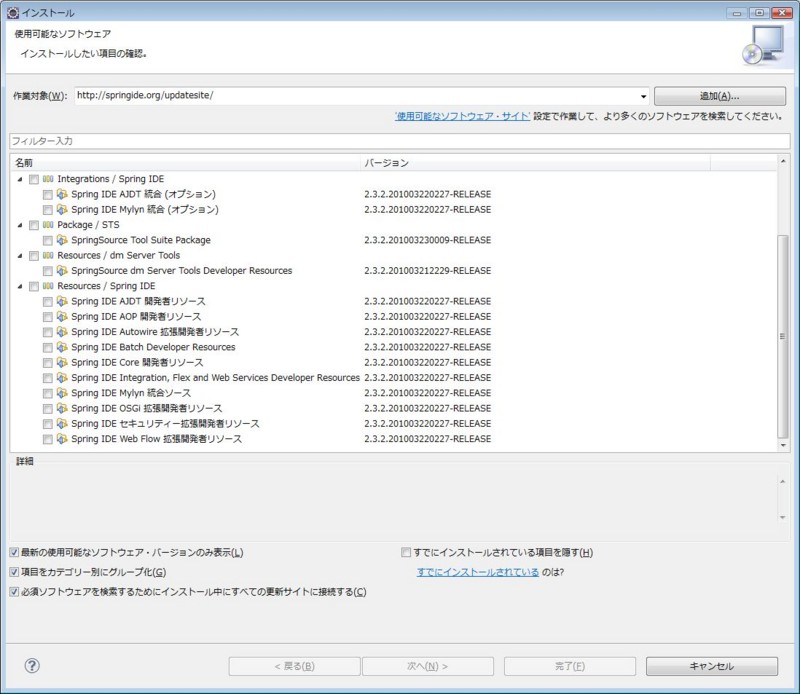Collapse the Resources / Spring IDE tree node
The height and width of the screenshot is (694, 800).
point(20,286)
